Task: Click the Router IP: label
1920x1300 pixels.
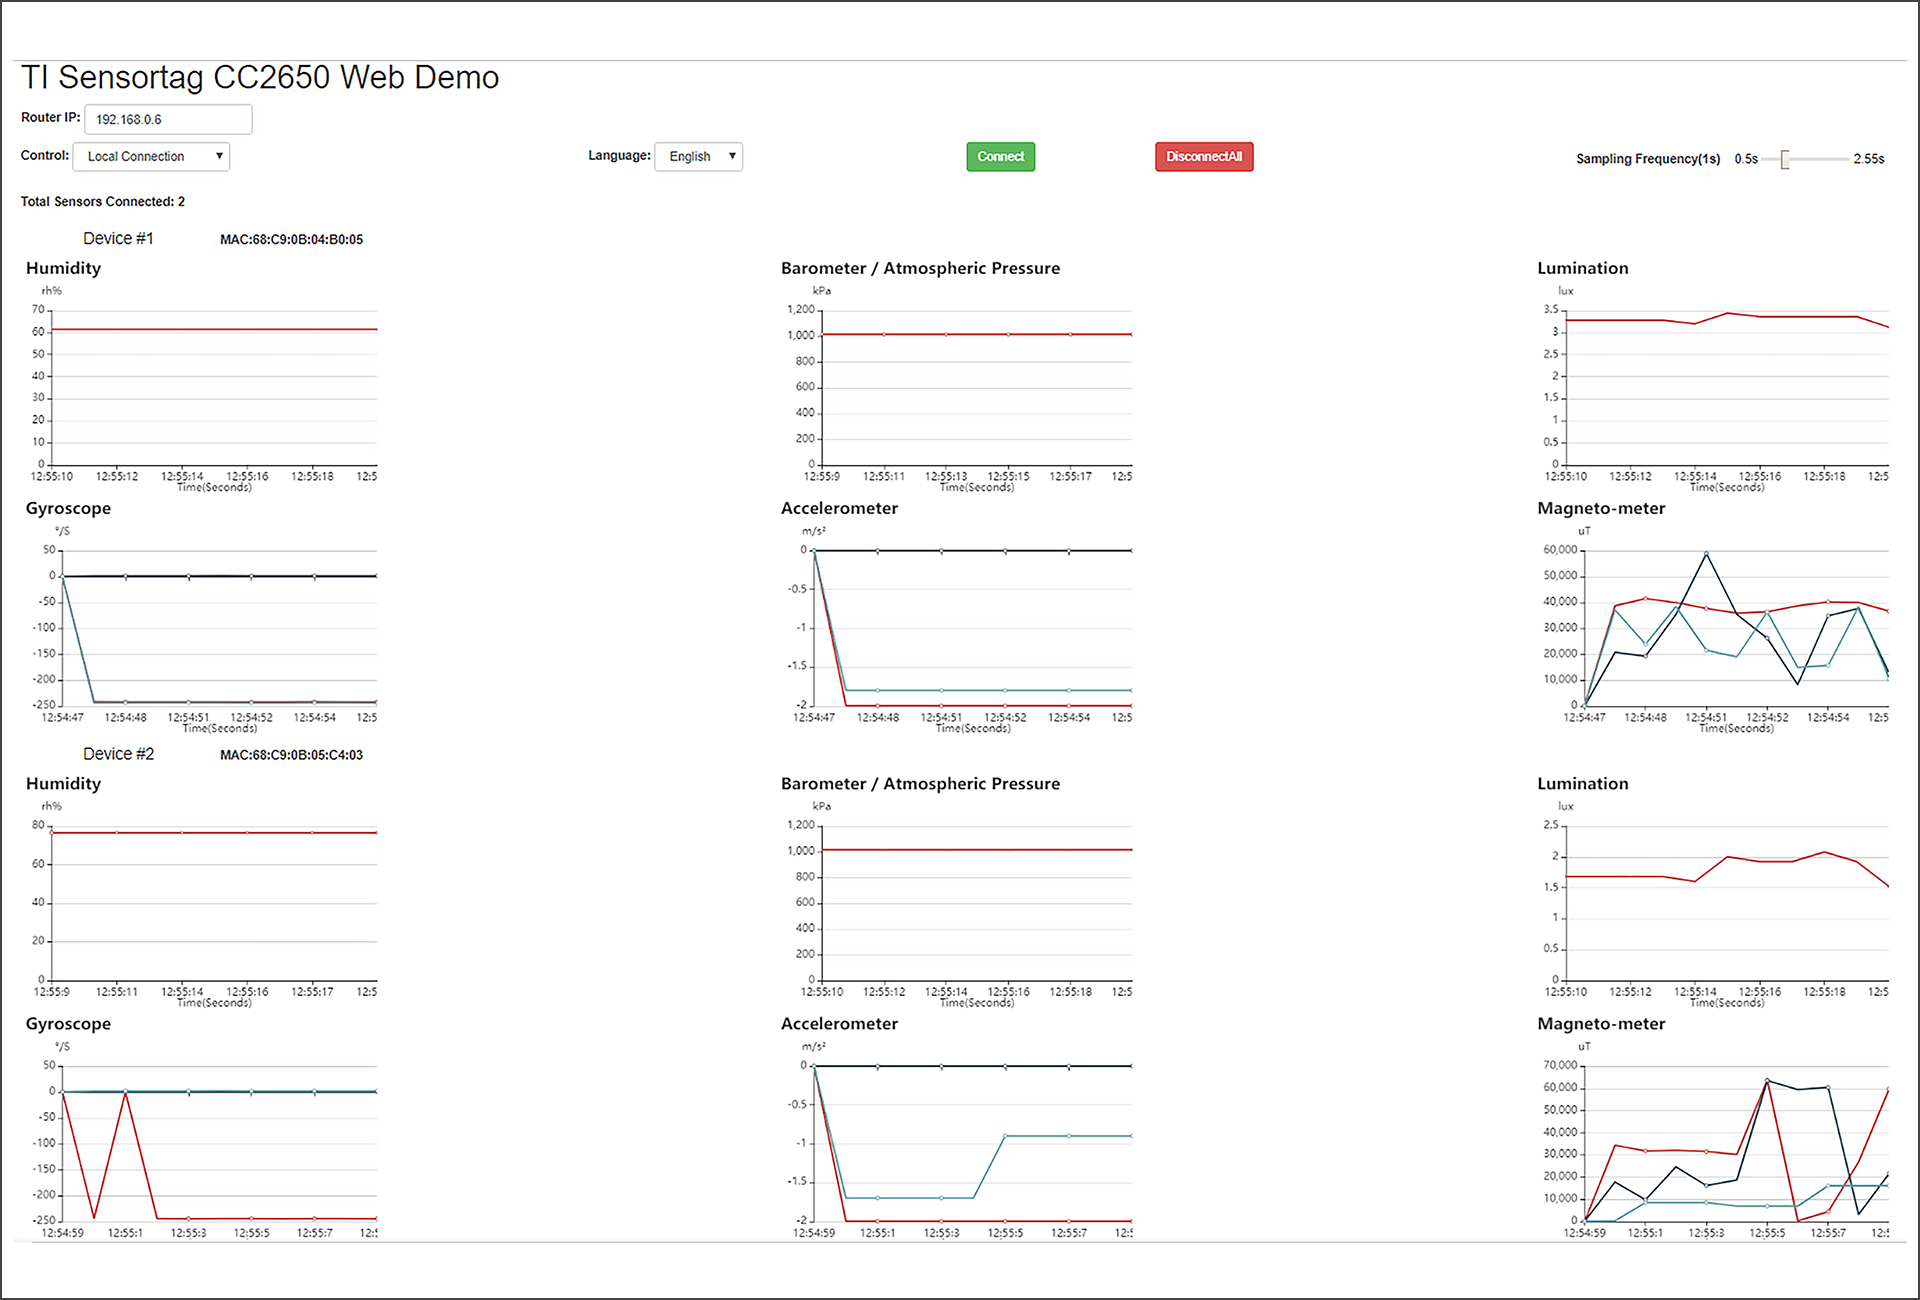Action: tap(50, 117)
